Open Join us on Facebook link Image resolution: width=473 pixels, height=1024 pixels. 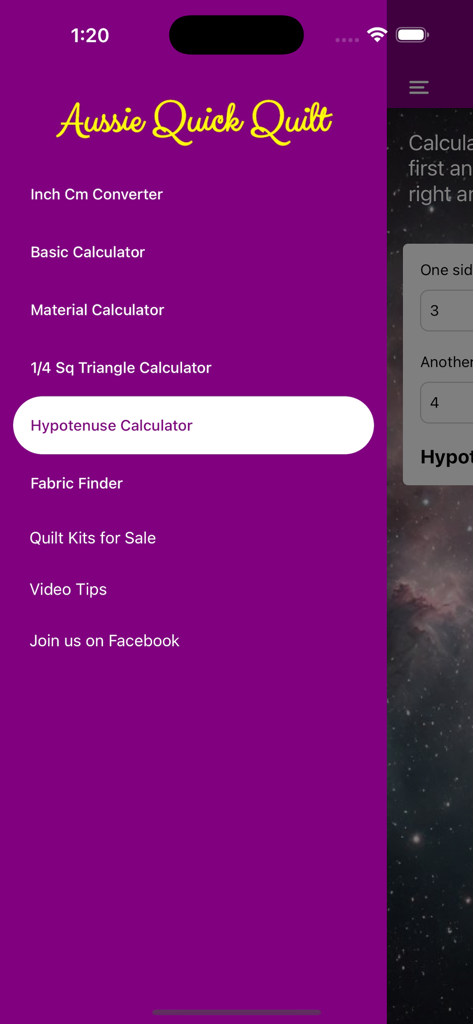coord(105,641)
